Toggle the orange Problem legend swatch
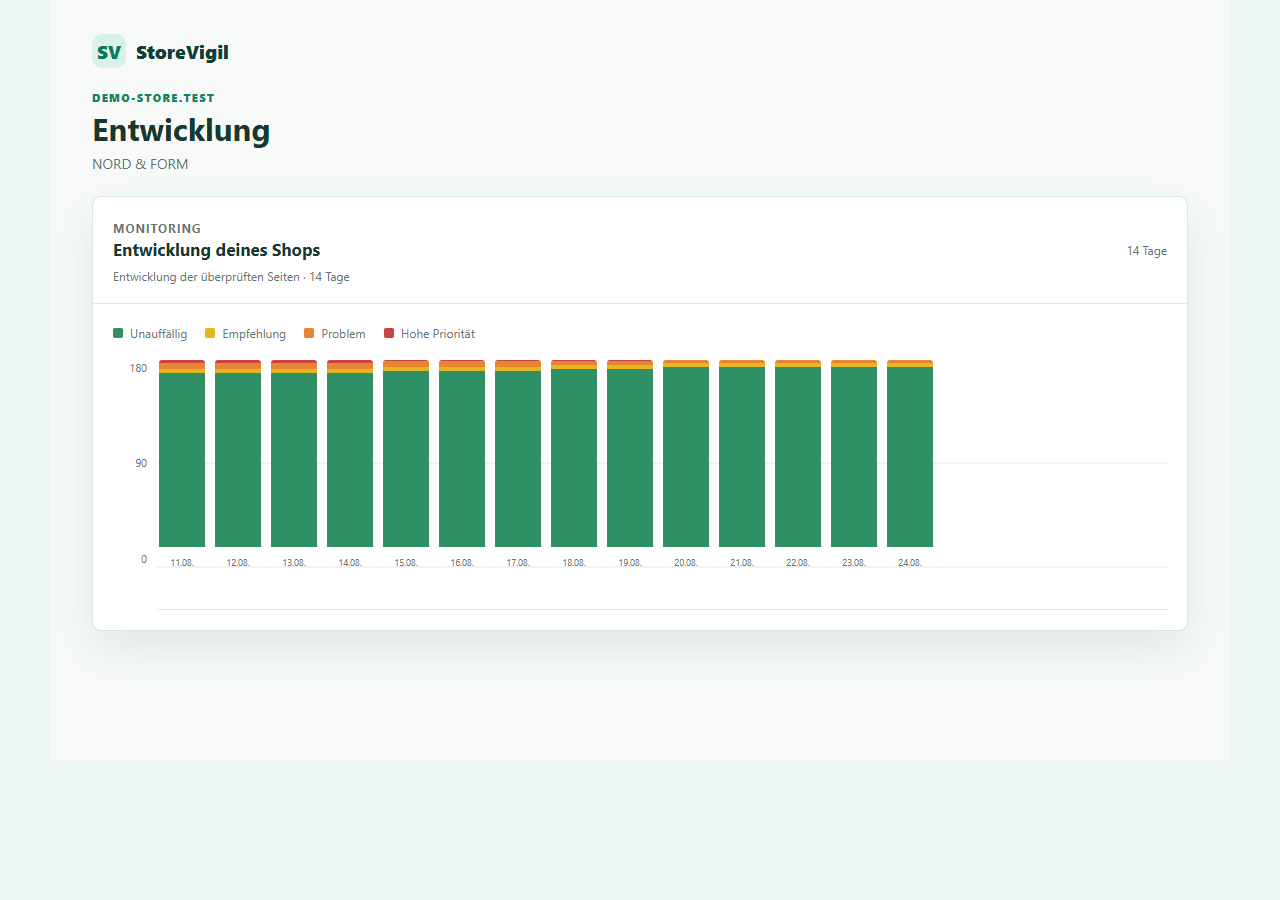The width and height of the screenshot is (1280, 900). 309,333
